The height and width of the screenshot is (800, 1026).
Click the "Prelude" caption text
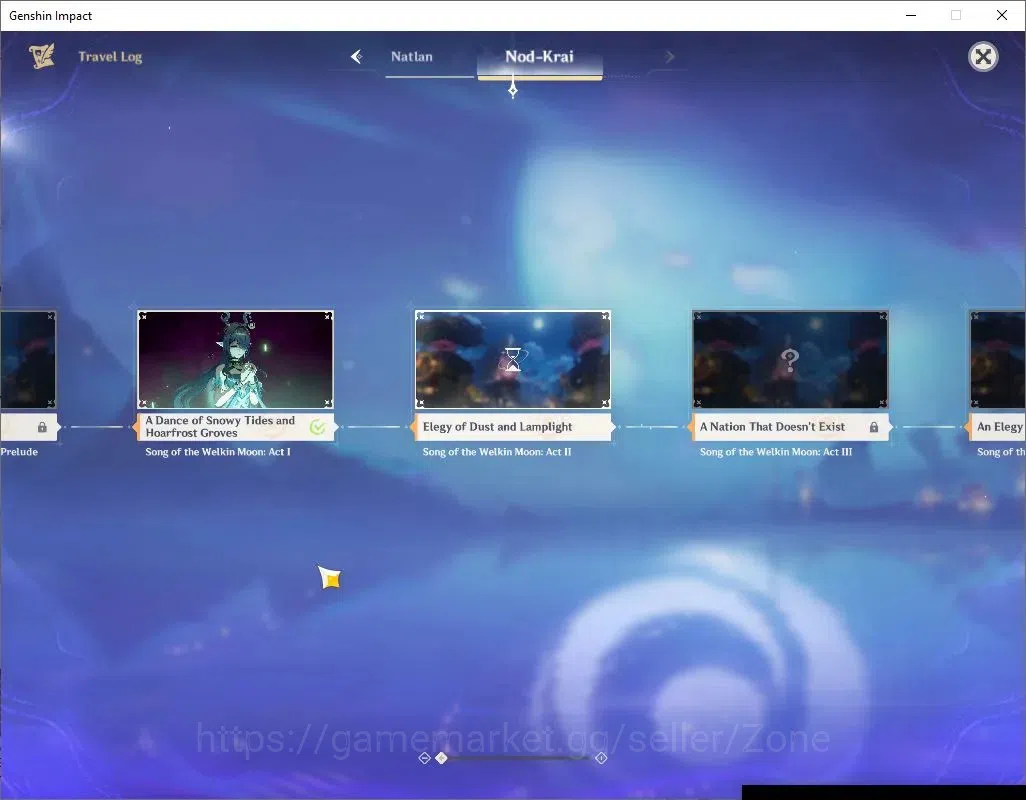19,452
